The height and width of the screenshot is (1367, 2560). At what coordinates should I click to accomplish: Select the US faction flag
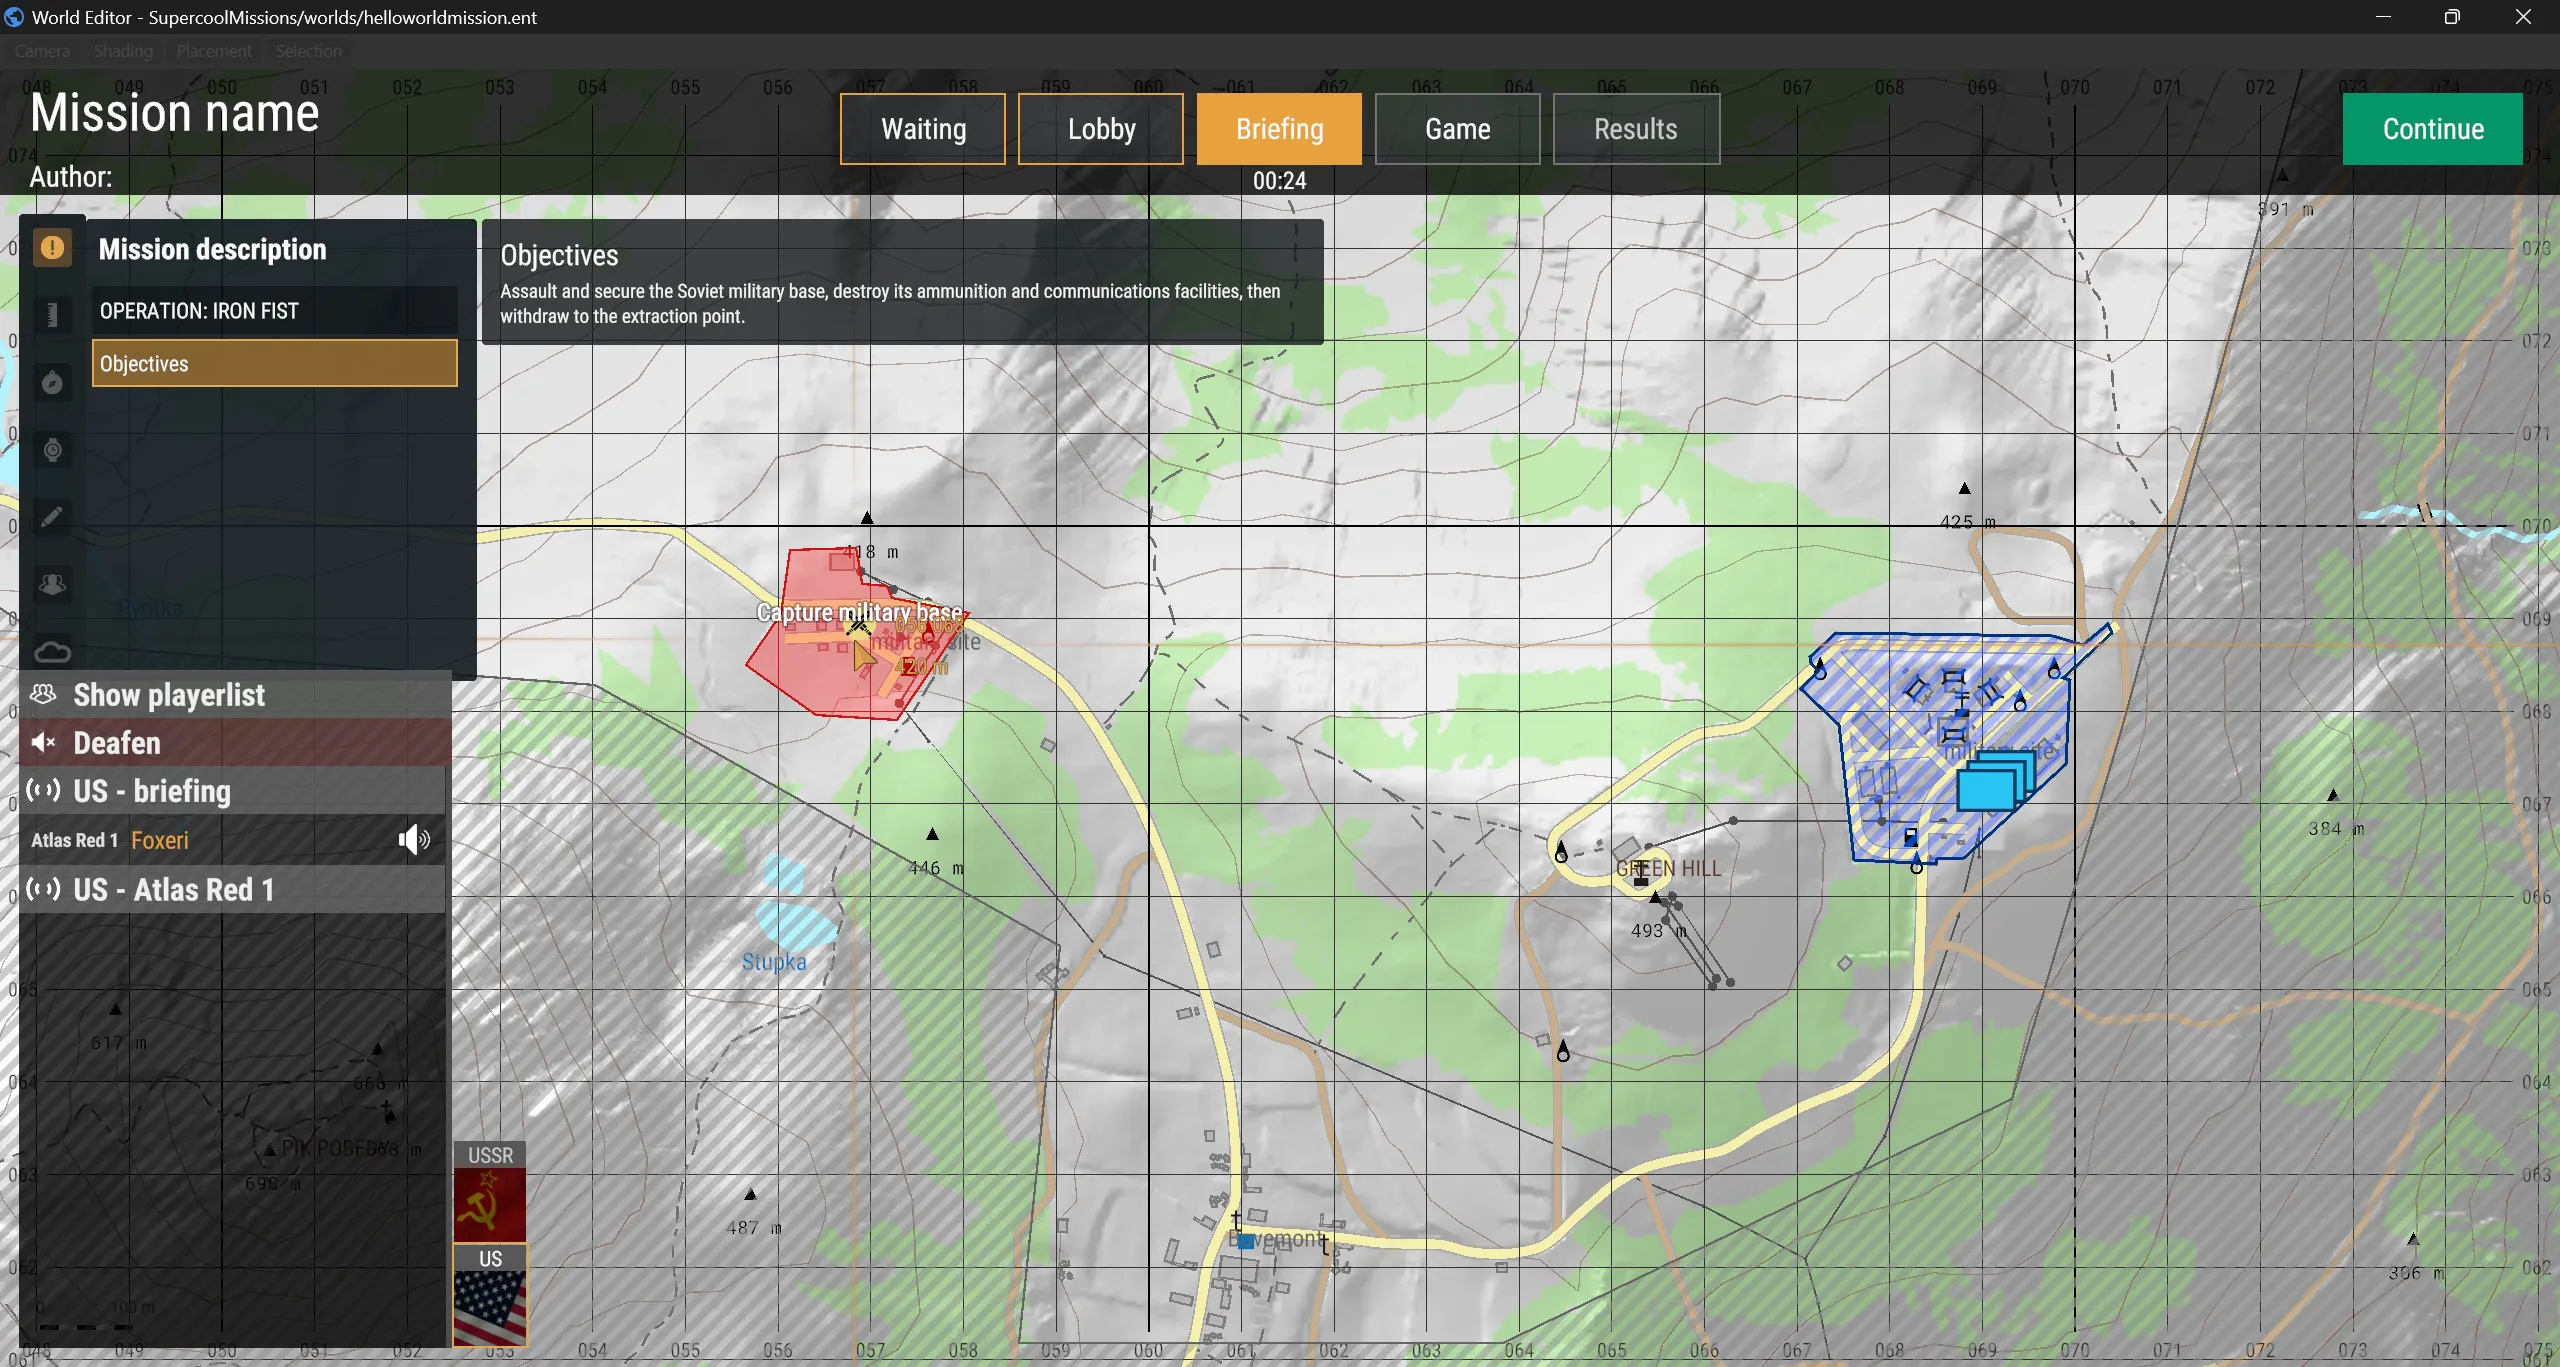[490, 1296]
